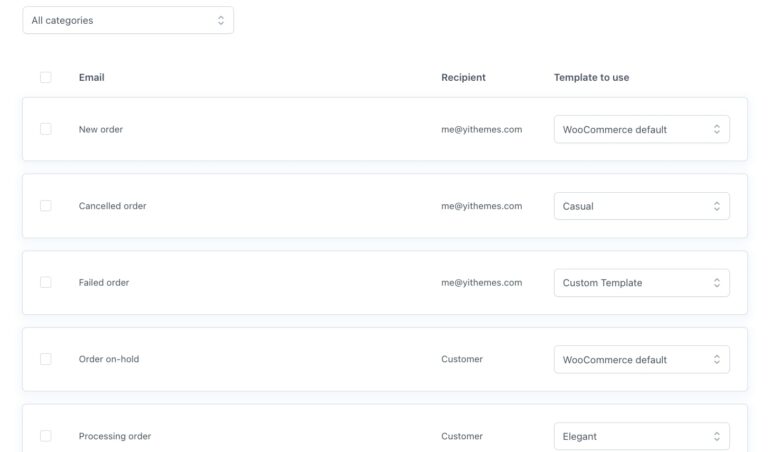Click the Template to use column header
The height and width of the screenshot is (452, 769).
tap(591, 78)
